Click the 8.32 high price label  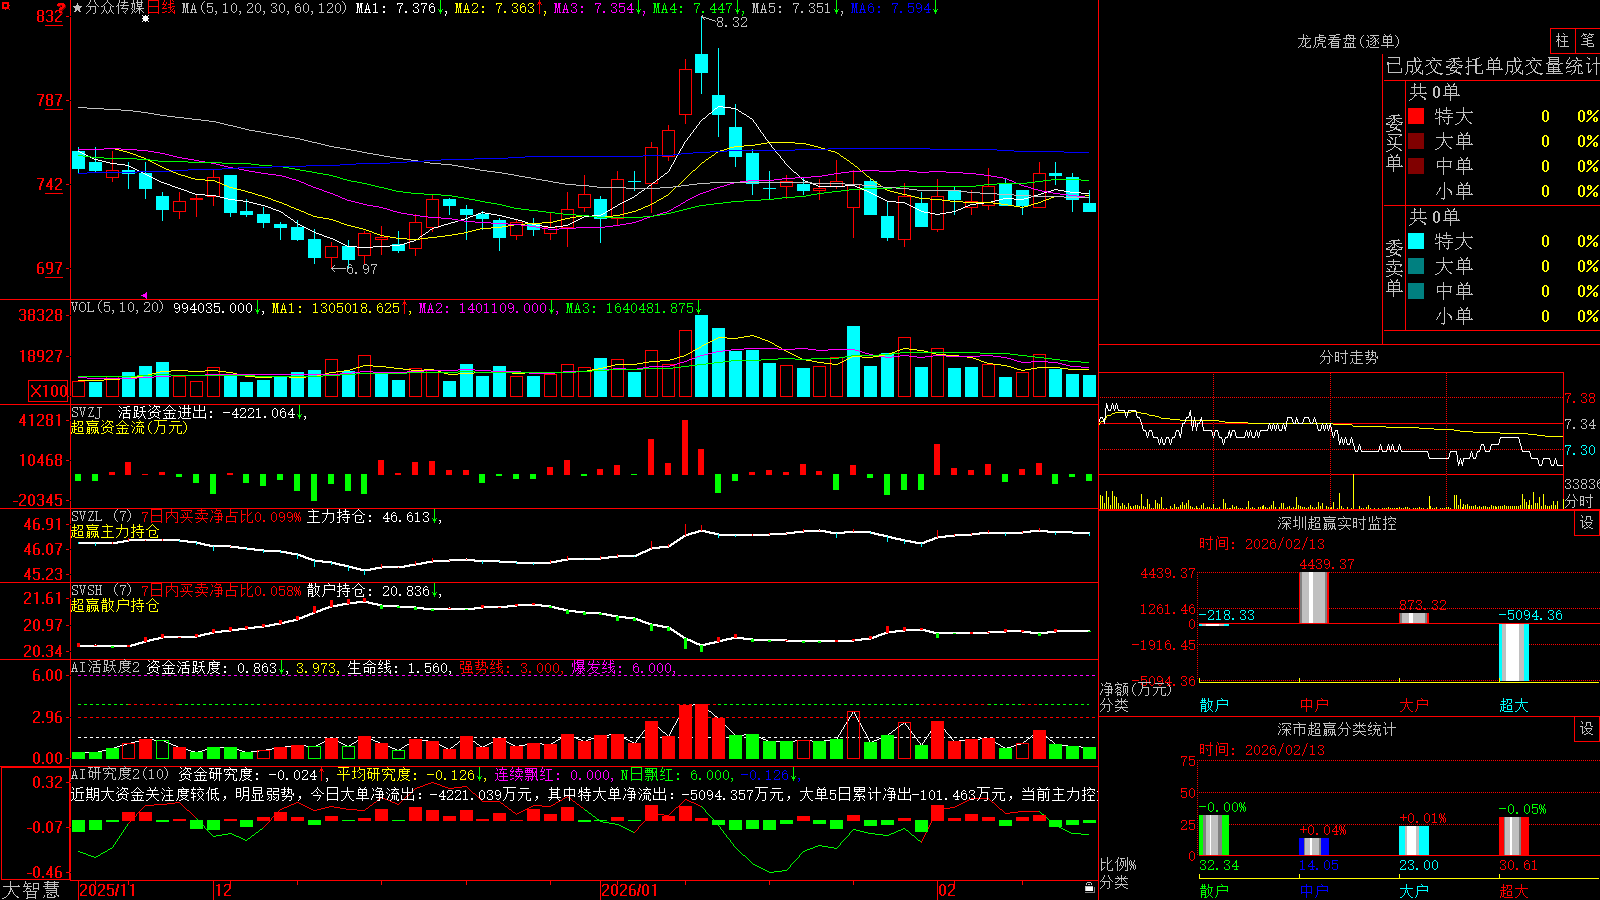[732, 22]
